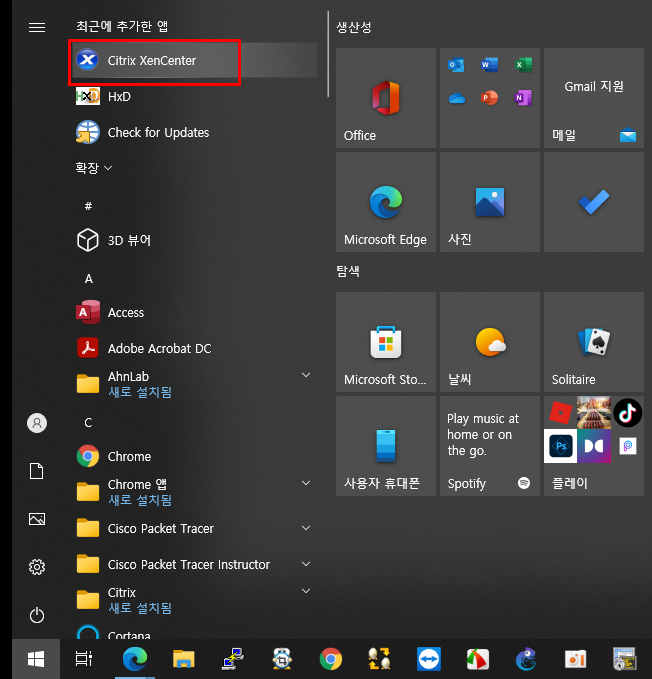This screenshot has height=679, width=652.
Task: Open the Solitaire tile
Action: click(x=594, y=342)
